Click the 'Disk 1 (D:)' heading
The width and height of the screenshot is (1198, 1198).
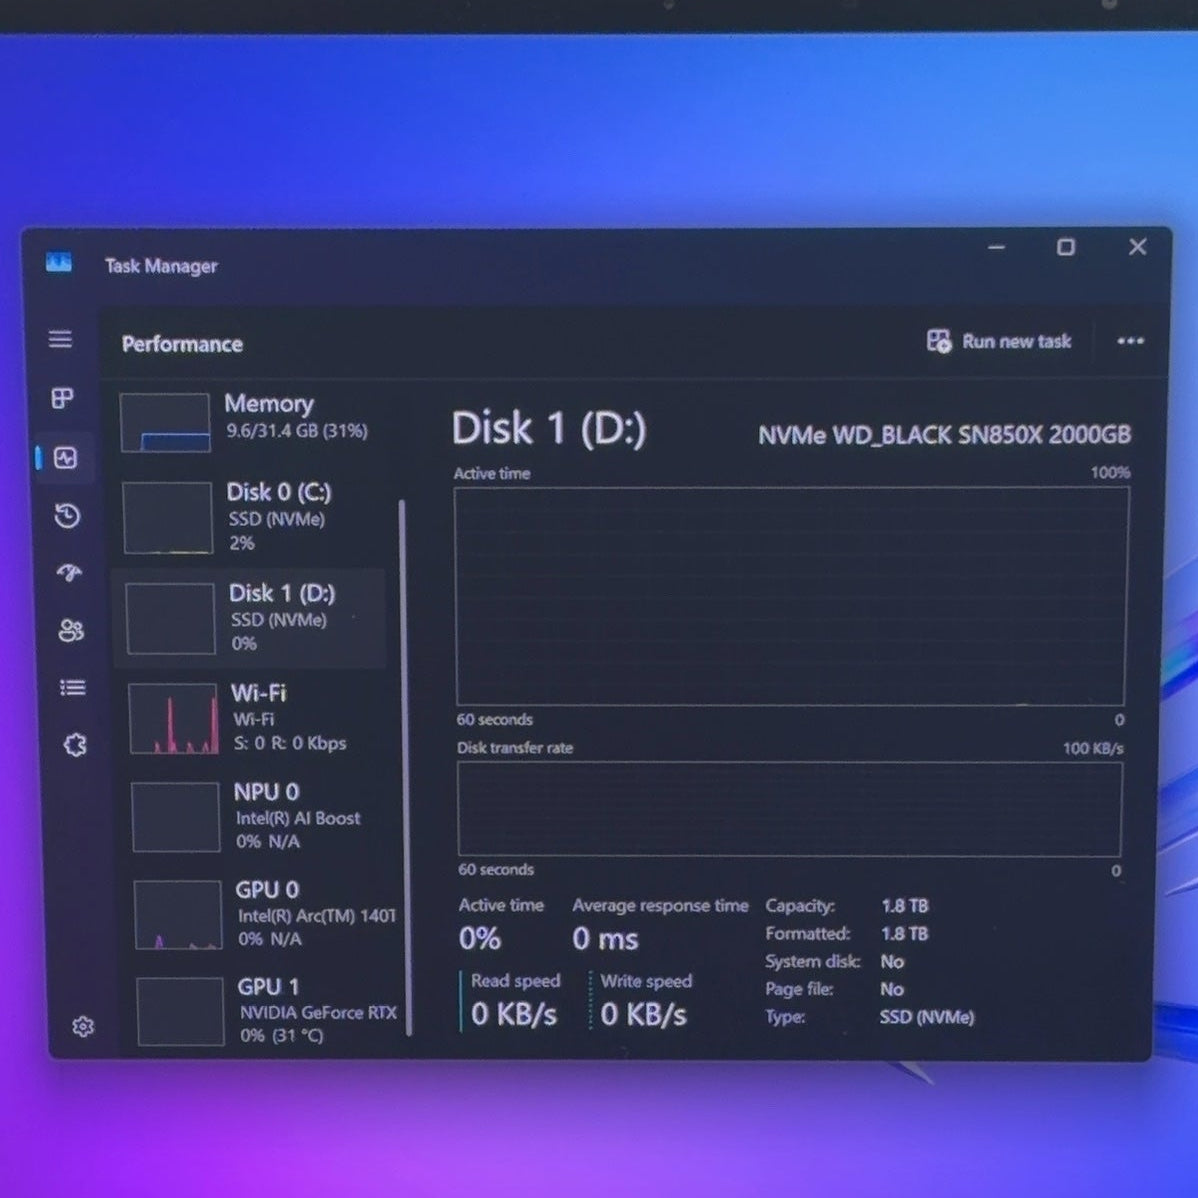click(x=549, y=428)
